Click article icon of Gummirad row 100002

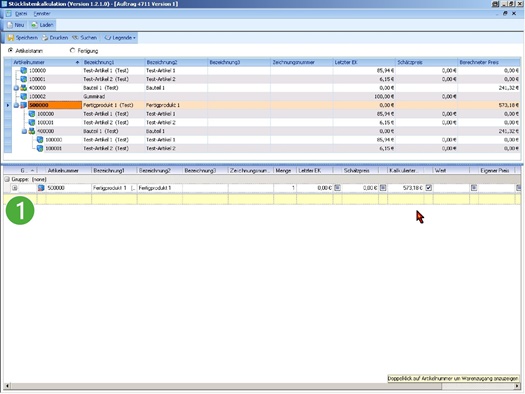23,96
